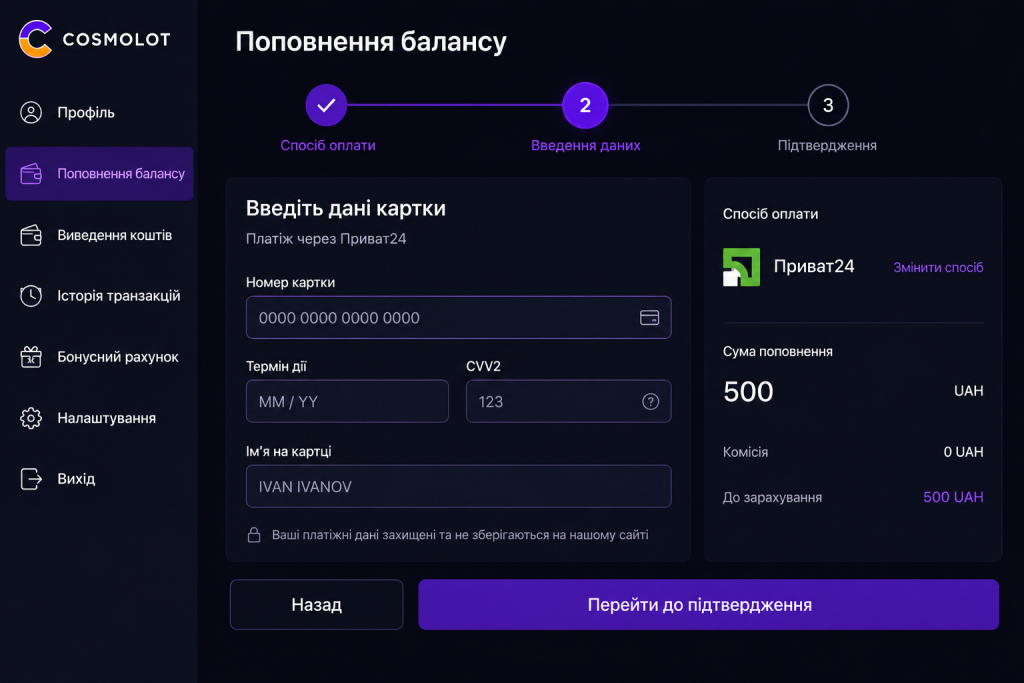Click Змінити спосіб link
The width and height of the screenshot is (1024, 683).
click(x=938, y=267)
